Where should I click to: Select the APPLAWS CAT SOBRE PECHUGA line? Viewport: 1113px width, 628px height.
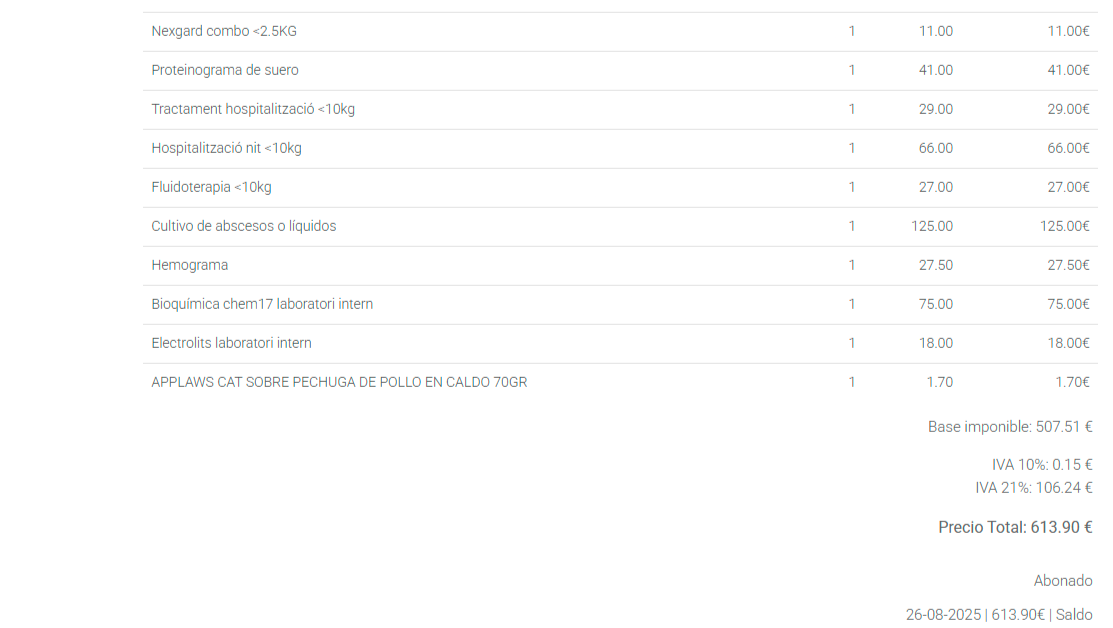click(x=339, y=382)
